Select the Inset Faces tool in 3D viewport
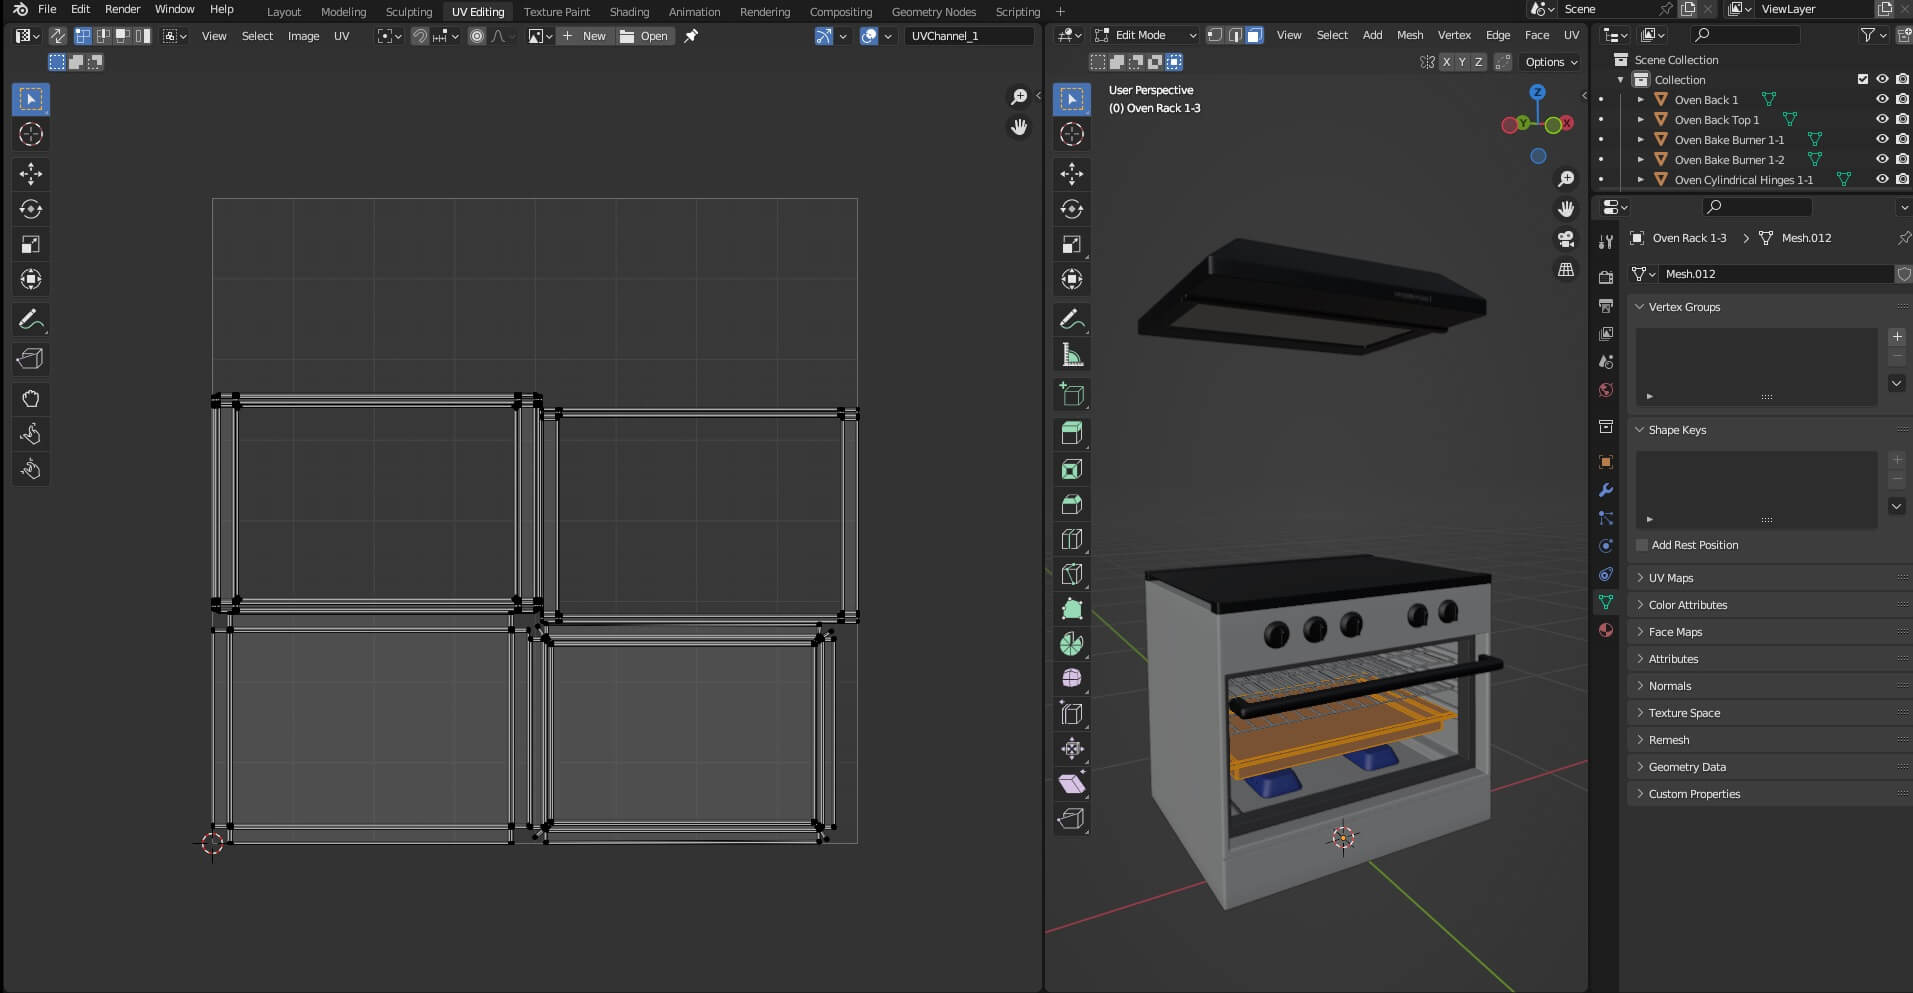The image size is (1913, 993). (x=1072, y=469)
